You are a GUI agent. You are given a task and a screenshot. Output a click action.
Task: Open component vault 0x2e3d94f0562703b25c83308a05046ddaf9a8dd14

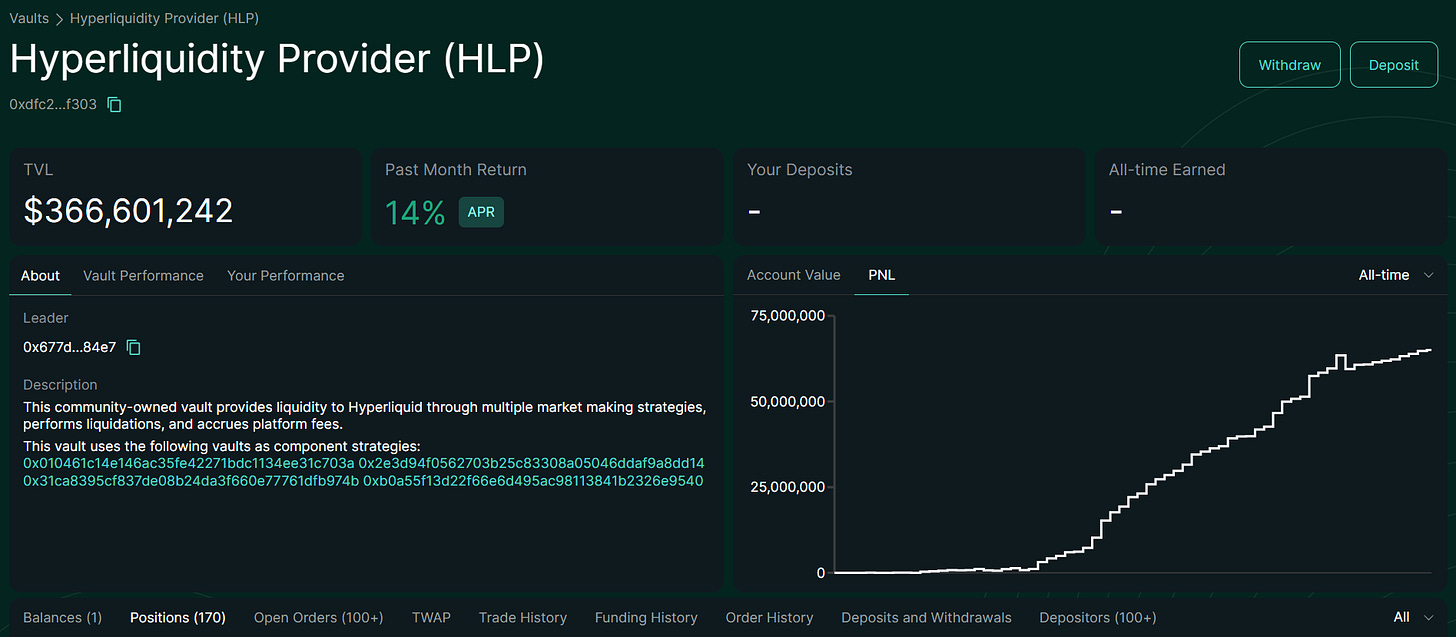[x=531, y=463]
